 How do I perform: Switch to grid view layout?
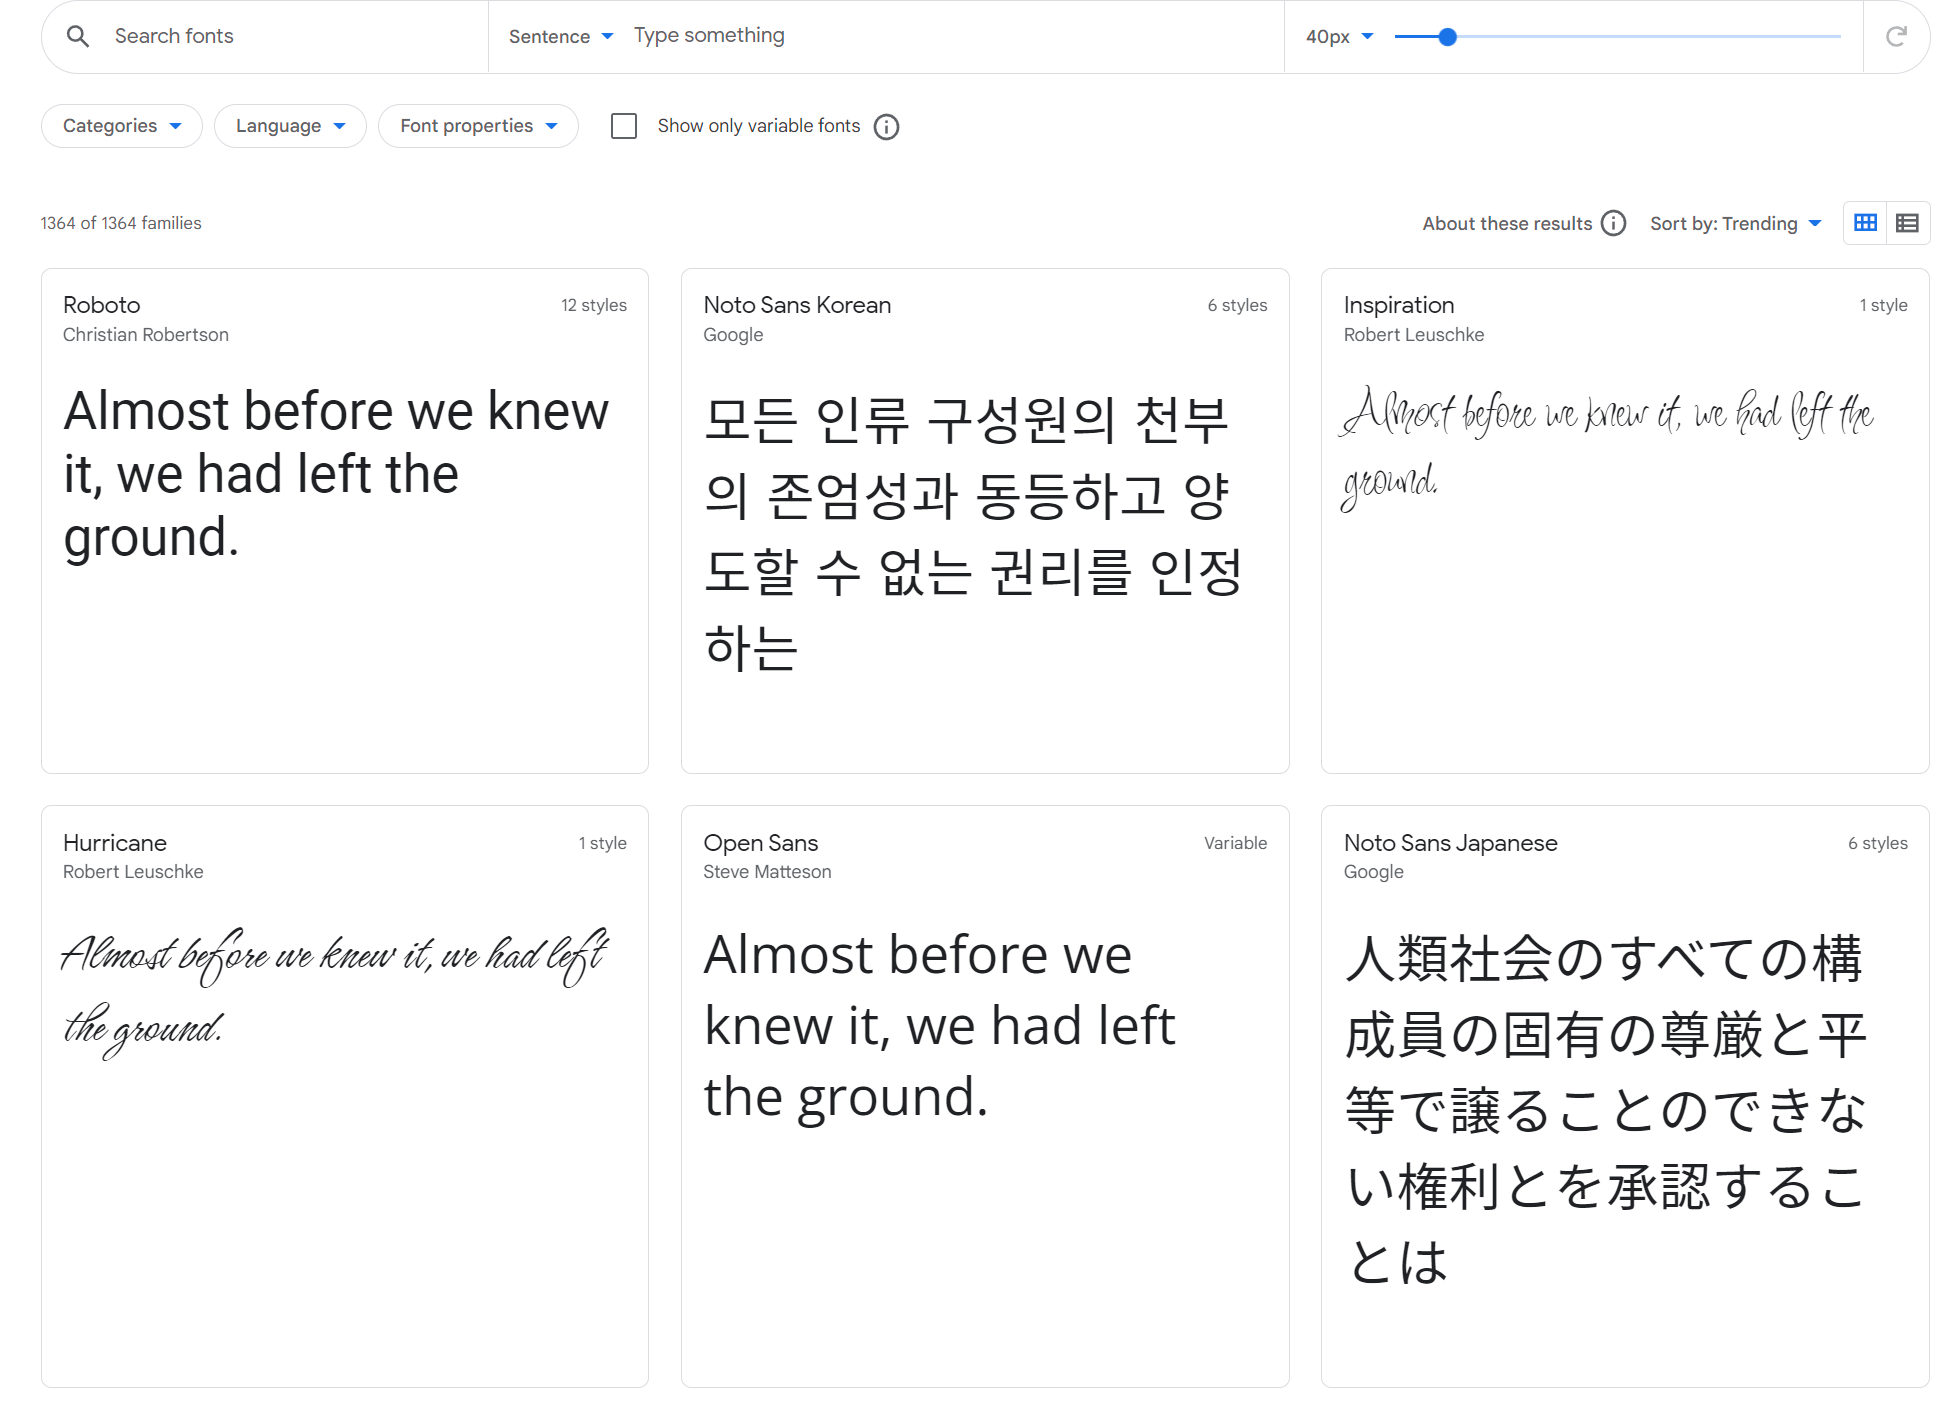tap(1865, 223)
